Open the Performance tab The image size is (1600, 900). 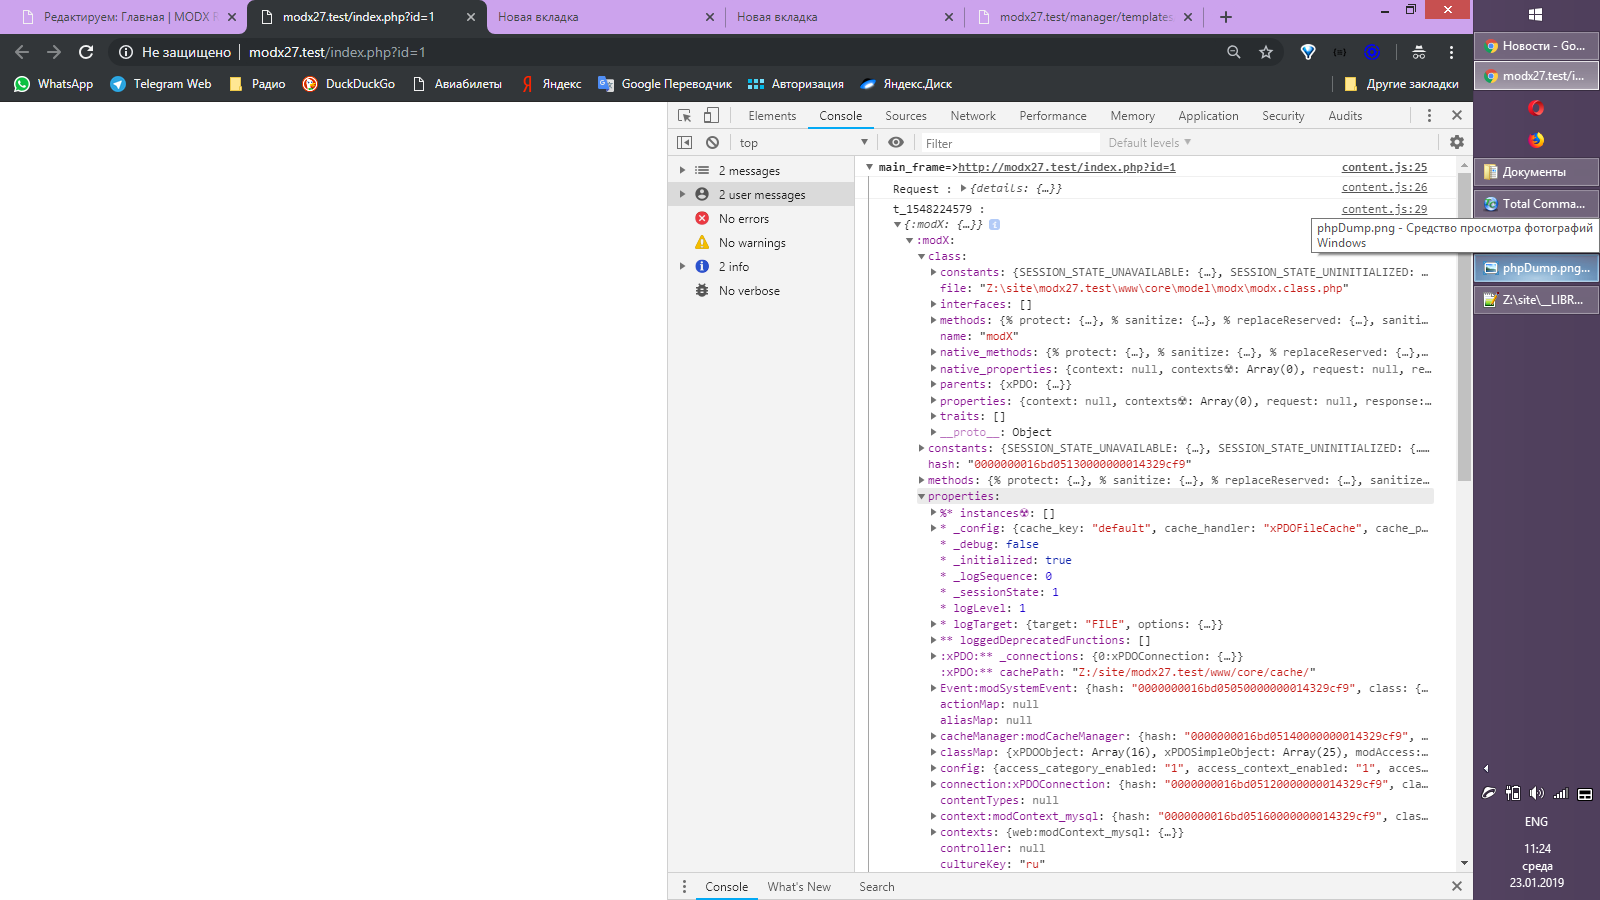(1053, 116)
